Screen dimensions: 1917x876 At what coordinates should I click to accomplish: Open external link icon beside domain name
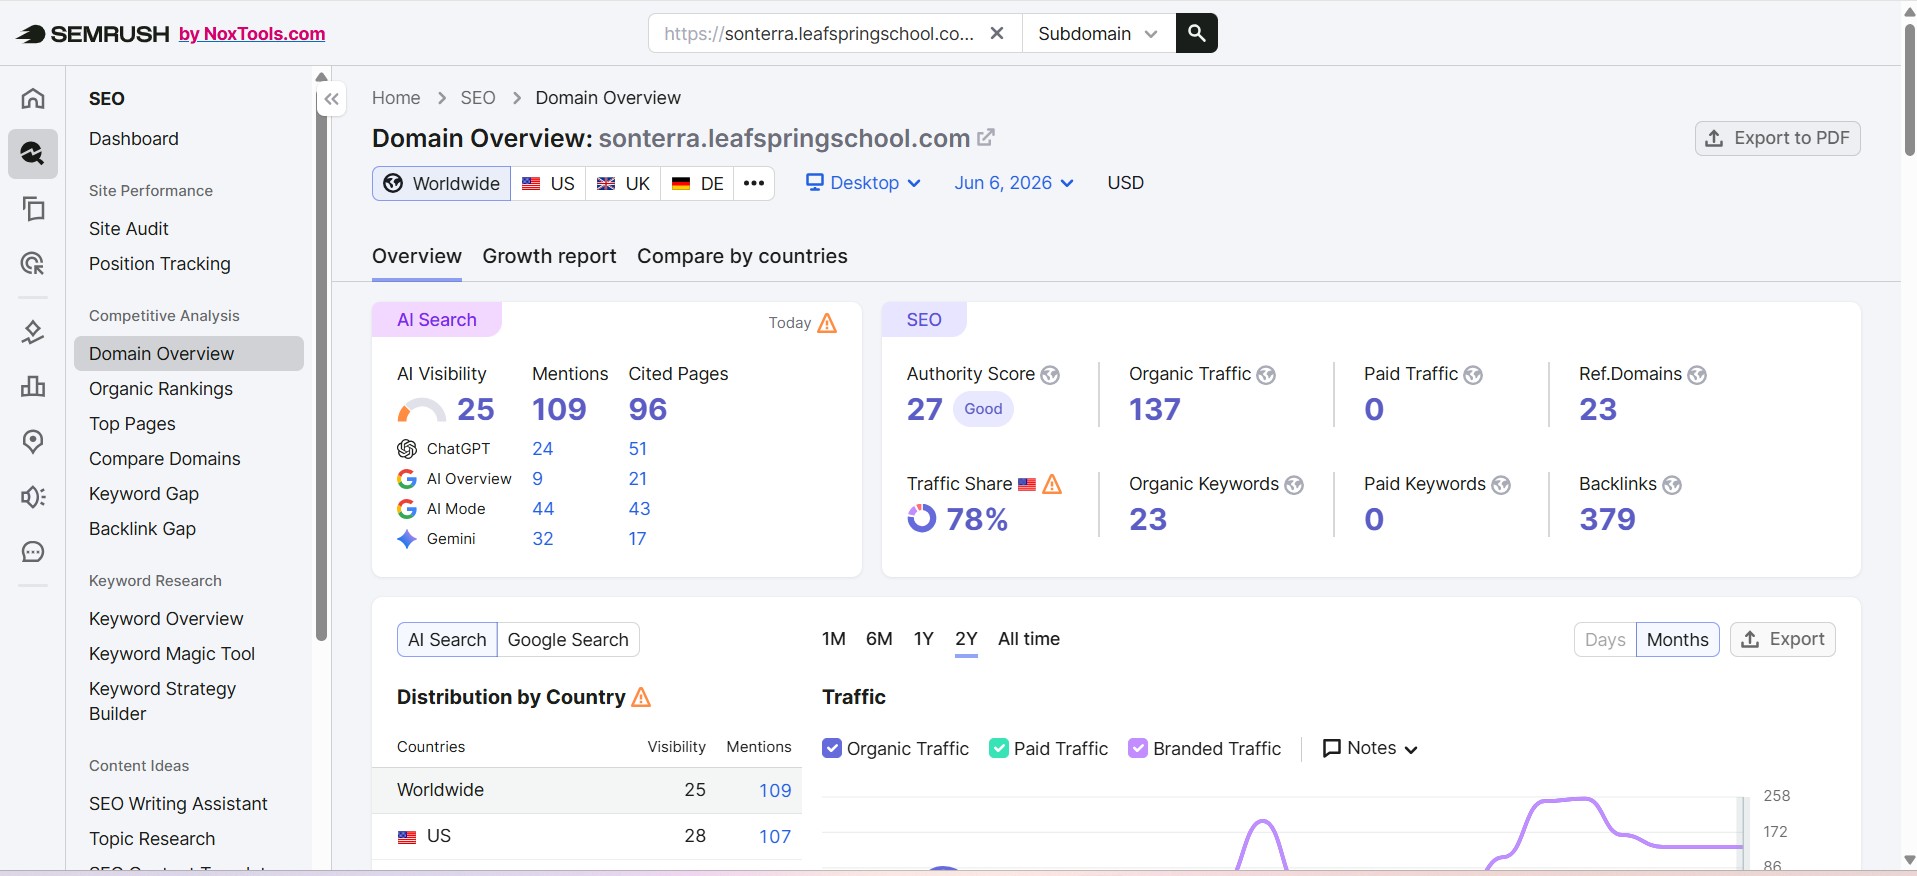click(x=986, y=137)
